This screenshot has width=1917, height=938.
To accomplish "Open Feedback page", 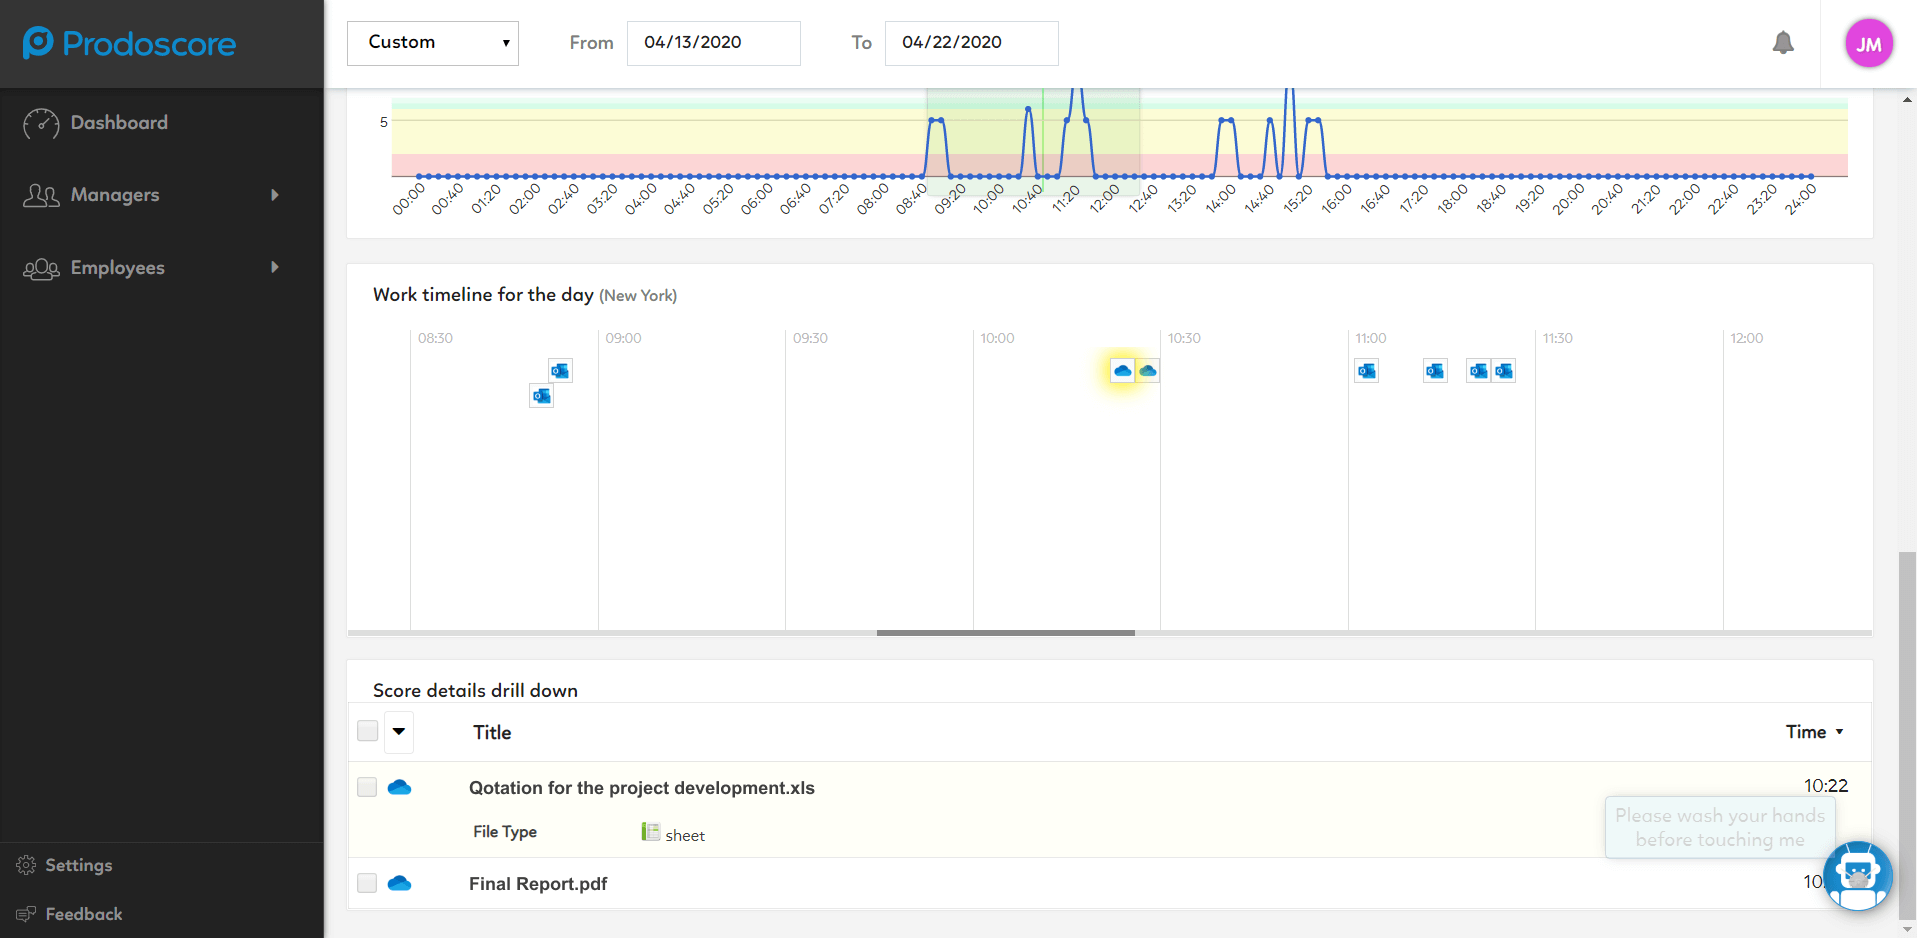I will coord(84,914).
